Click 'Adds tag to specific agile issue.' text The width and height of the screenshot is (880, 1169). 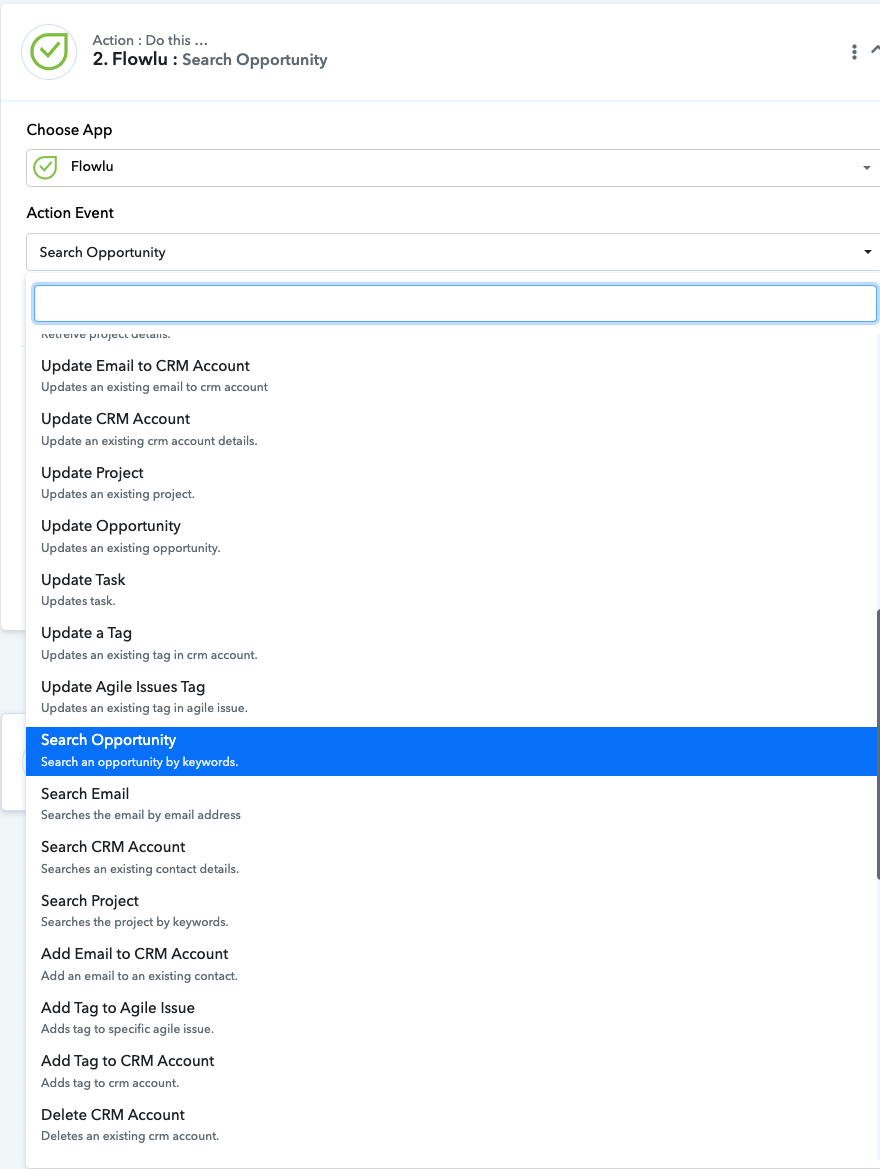click(128, 1029)
